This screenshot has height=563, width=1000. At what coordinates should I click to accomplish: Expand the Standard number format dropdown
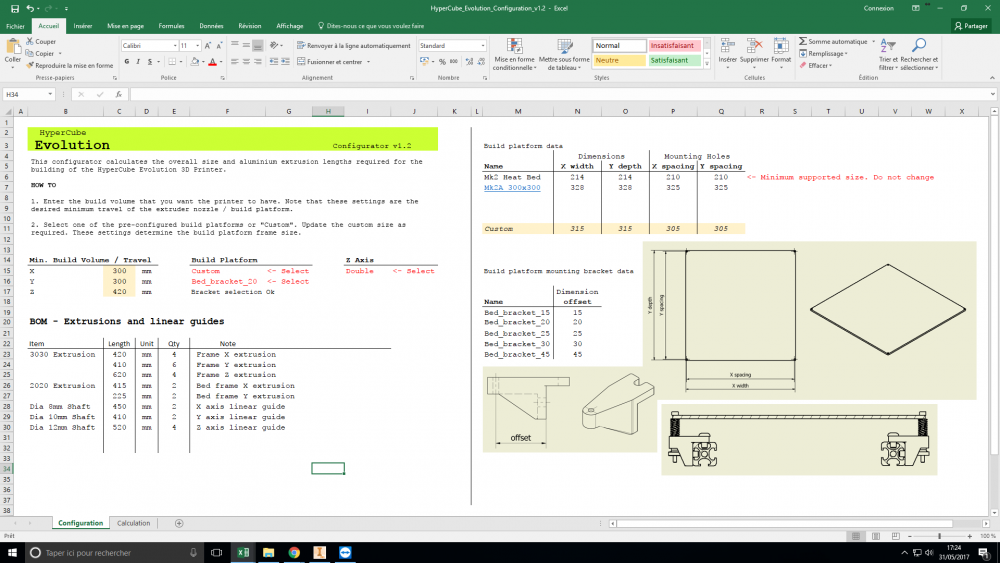pos(482,46)
